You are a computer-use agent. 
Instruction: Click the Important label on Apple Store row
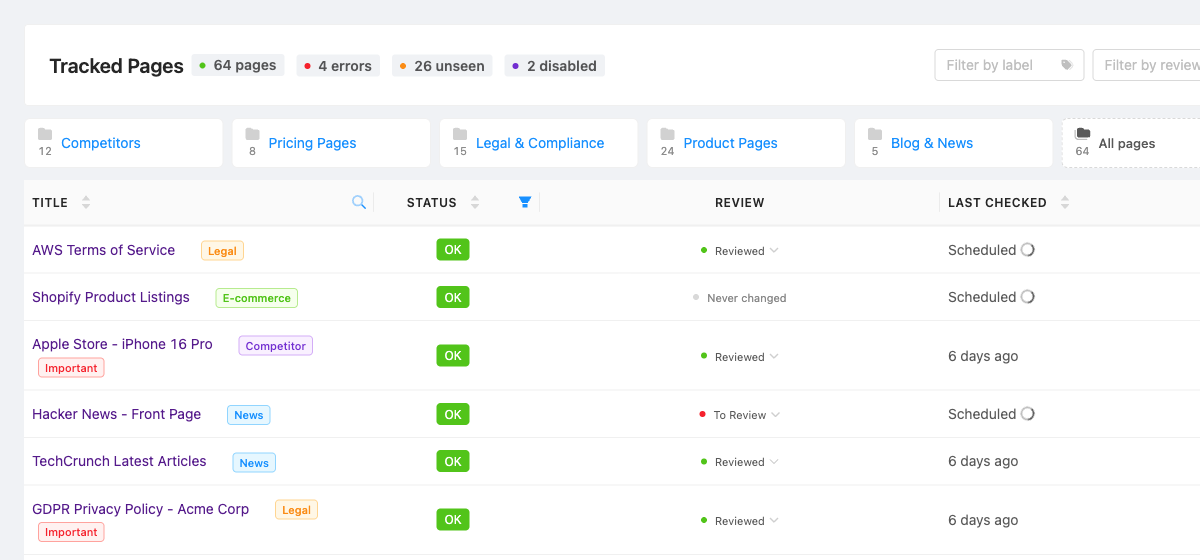coord(71,368)
